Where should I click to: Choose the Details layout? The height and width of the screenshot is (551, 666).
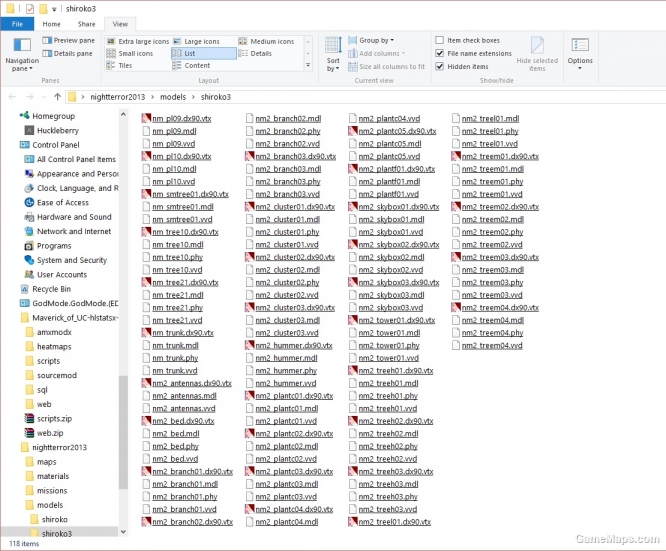255,53
